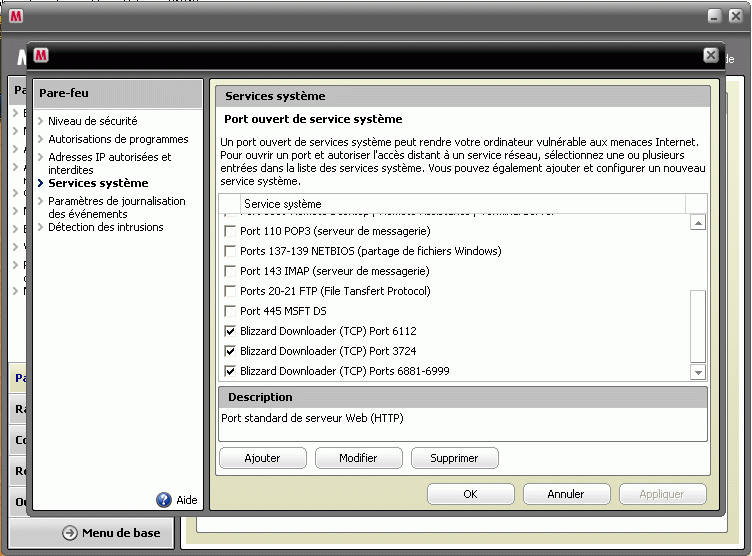Enable Port 110 POP3 checkbox
The width and height of the screenshot is (752, 556).
[x=231, y=231]
